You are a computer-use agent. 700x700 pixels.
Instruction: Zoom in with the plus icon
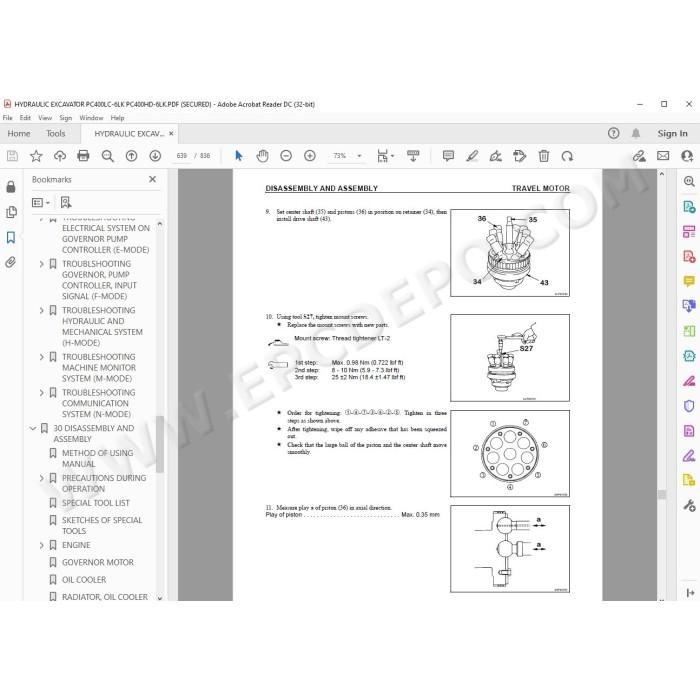coord(310,156)
